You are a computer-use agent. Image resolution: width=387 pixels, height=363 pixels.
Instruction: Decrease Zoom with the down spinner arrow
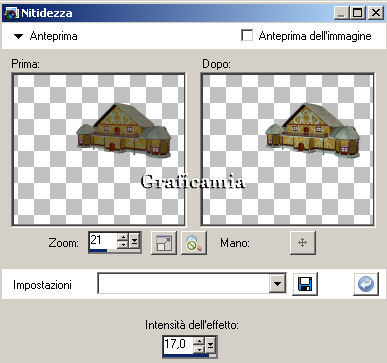123,244
